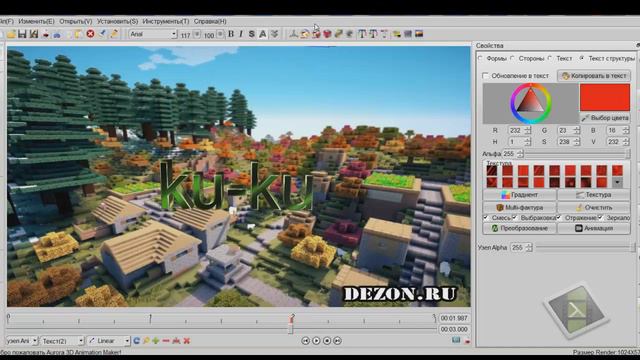Open the Справка(H) menu
640x360 pixels.
coord(210,21)
